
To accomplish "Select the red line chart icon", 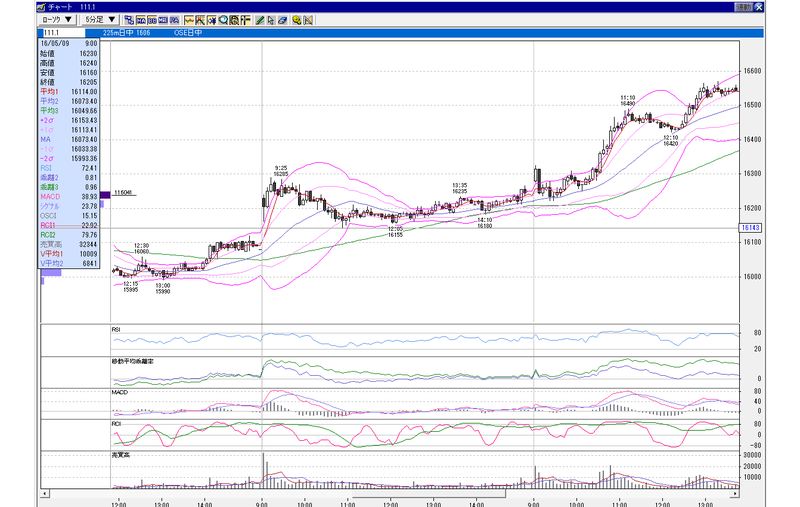I will coord(189,20).
